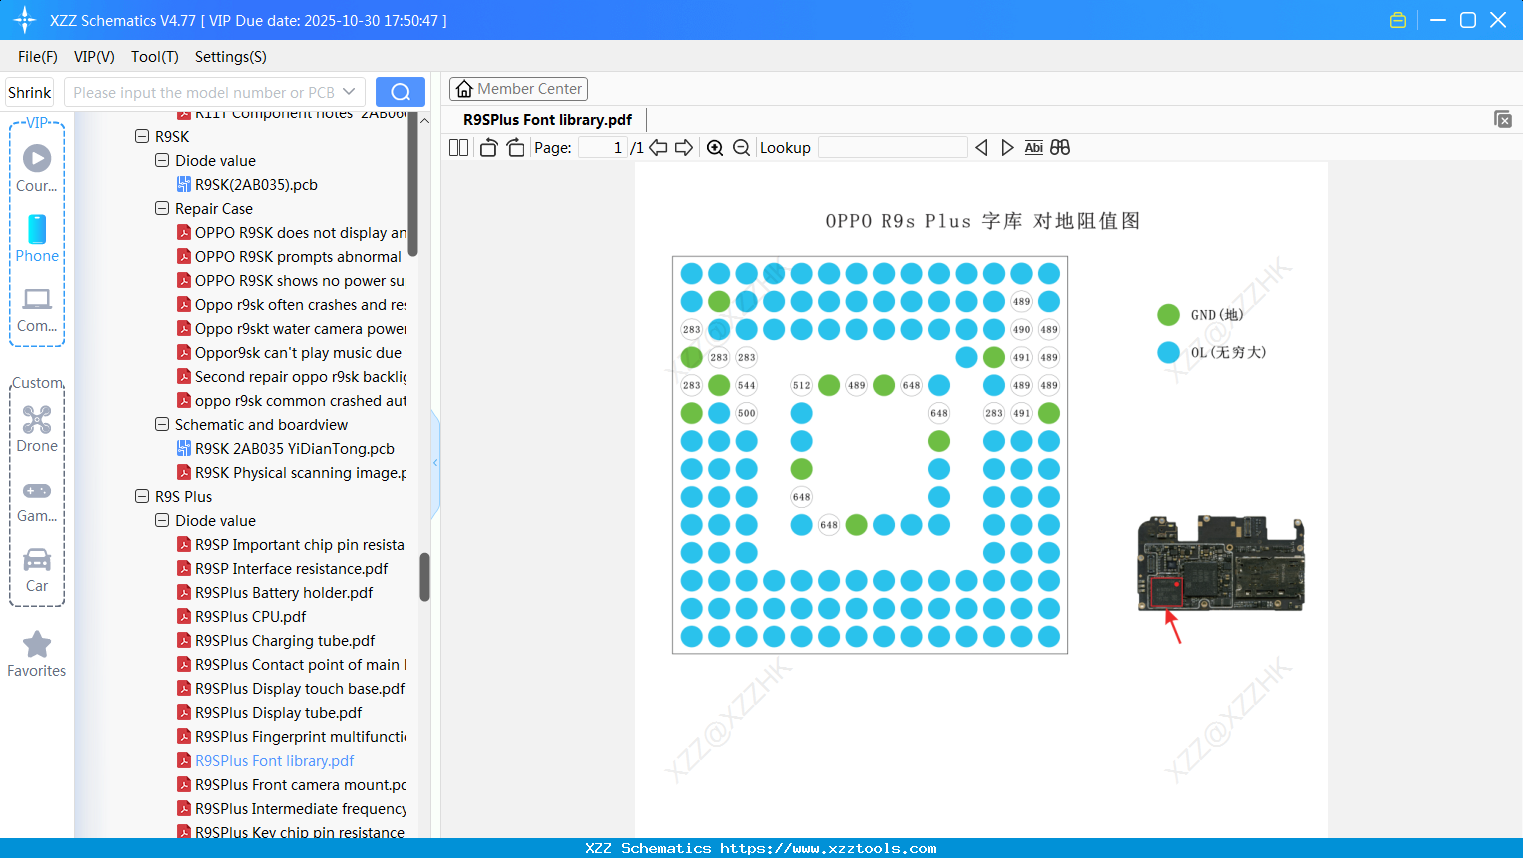The width and height of the screenshot is (1523, 858).
Task: Jump to previous Lookup match
Action: 981,148
